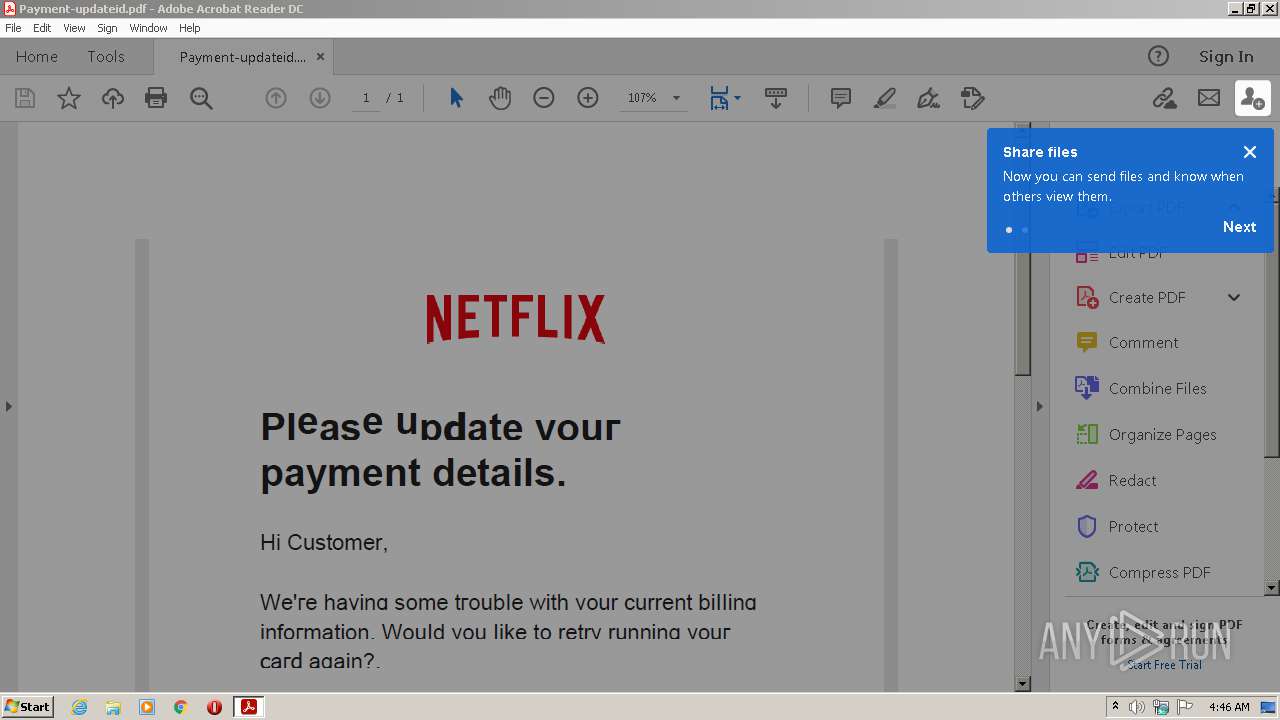Screen dimensions: 1280x720
Task: Open the Sign menu
Action: point(107,28)
